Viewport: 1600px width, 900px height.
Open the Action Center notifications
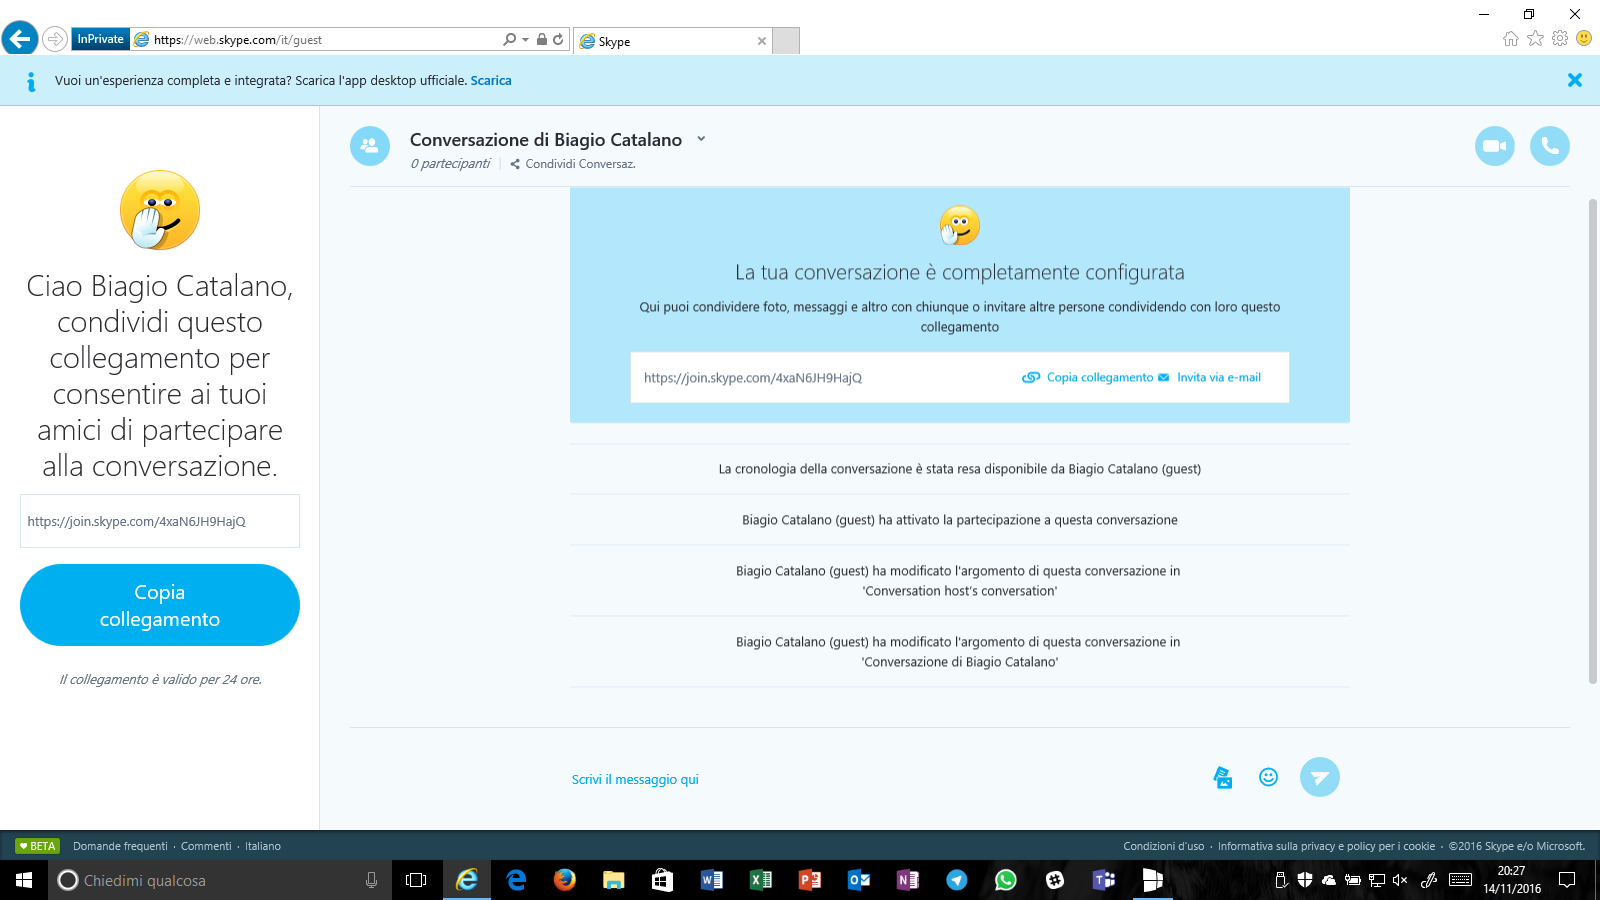click(1567, 880)
